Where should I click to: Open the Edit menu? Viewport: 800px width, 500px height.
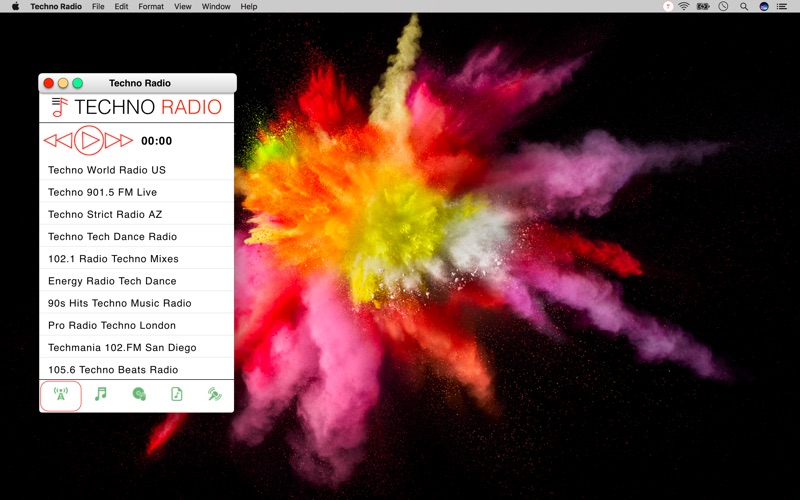[x=121, y=6]
